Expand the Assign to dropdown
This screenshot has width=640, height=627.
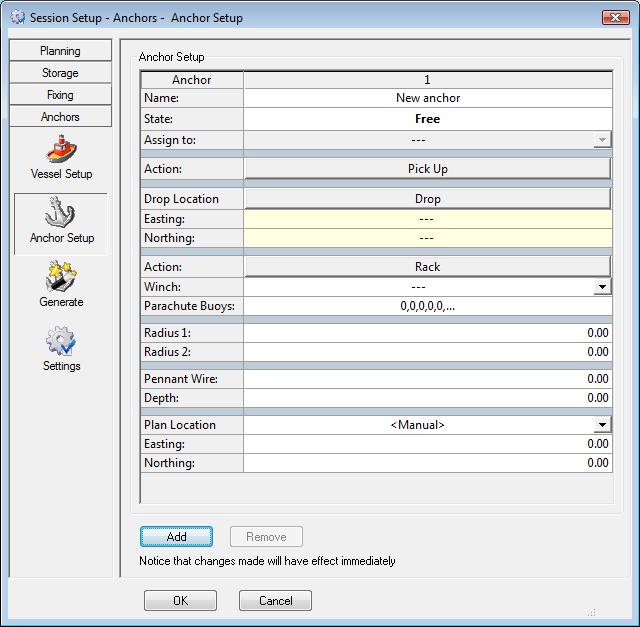click(601, 140)
